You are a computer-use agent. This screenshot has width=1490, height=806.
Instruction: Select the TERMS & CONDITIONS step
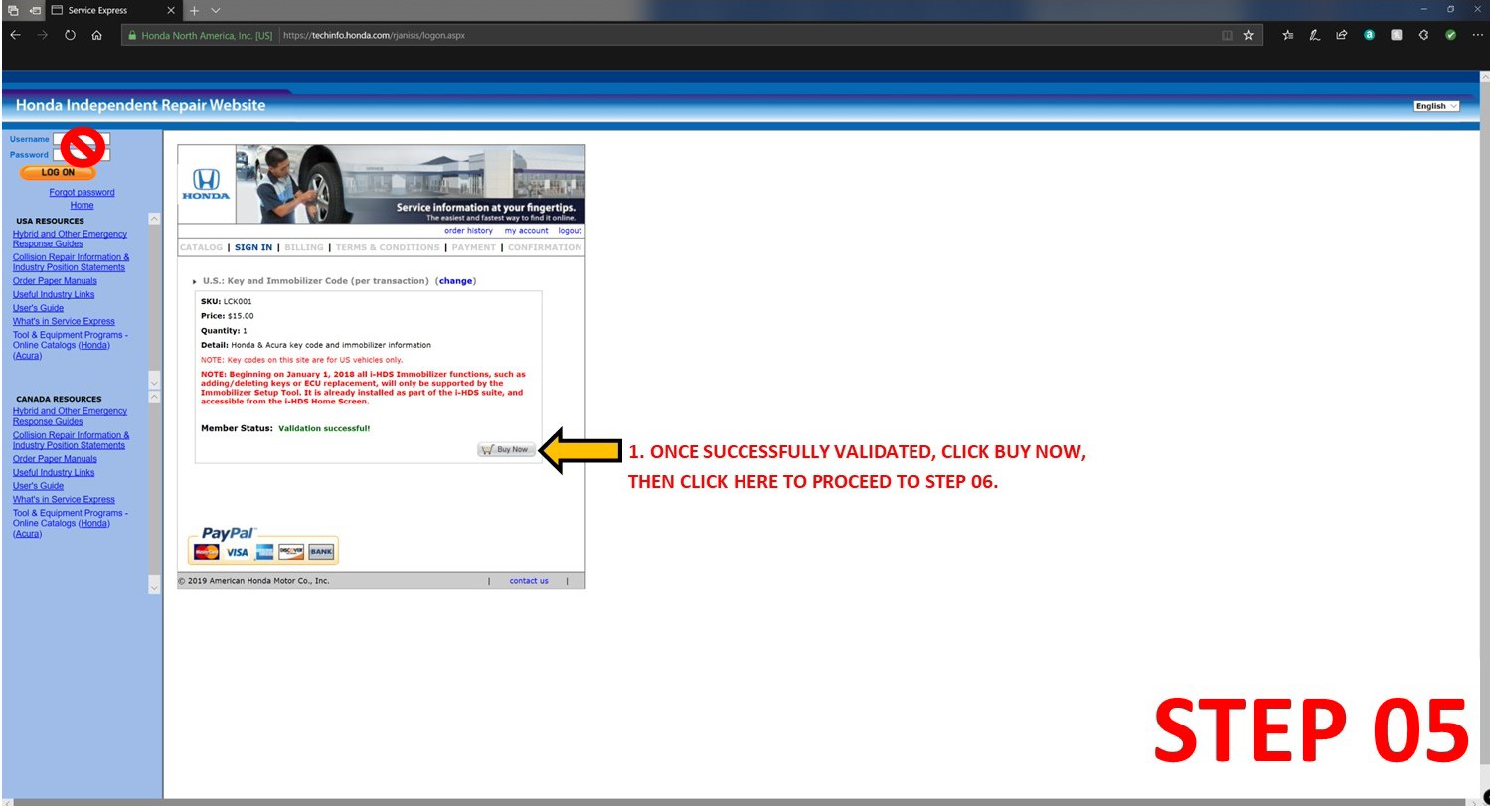[387, 247]
